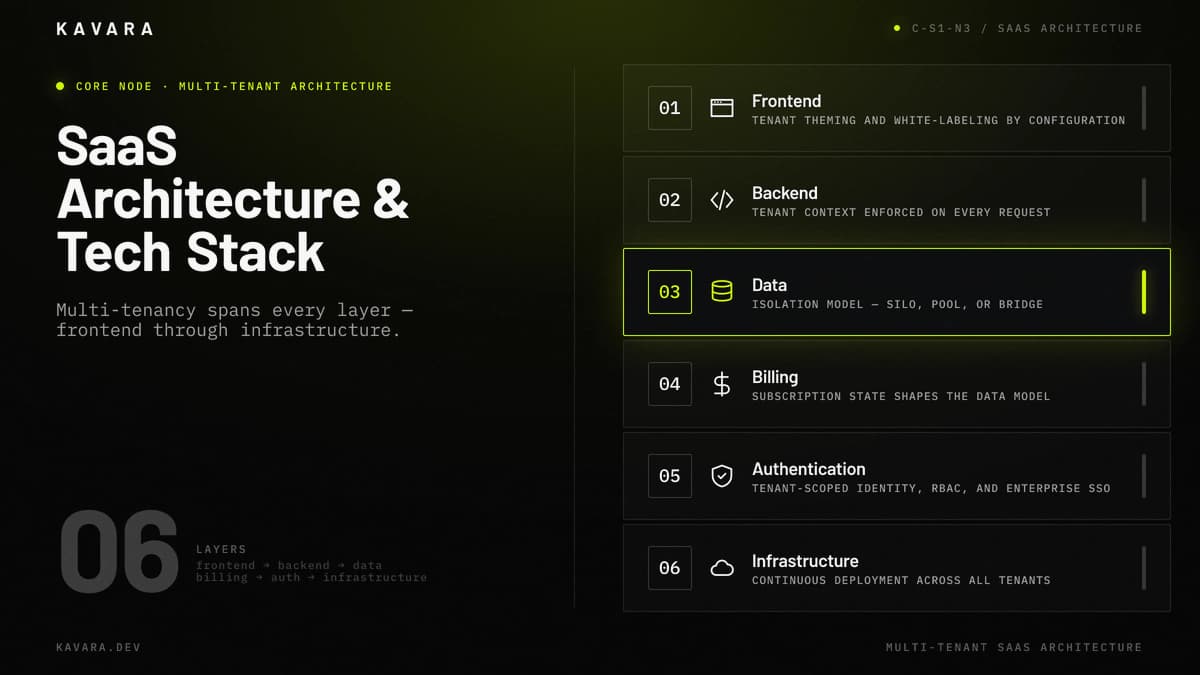Viewport: 1200px width, 675px height.
Task: Open the Data layer title
Action: tap(770, 285)
